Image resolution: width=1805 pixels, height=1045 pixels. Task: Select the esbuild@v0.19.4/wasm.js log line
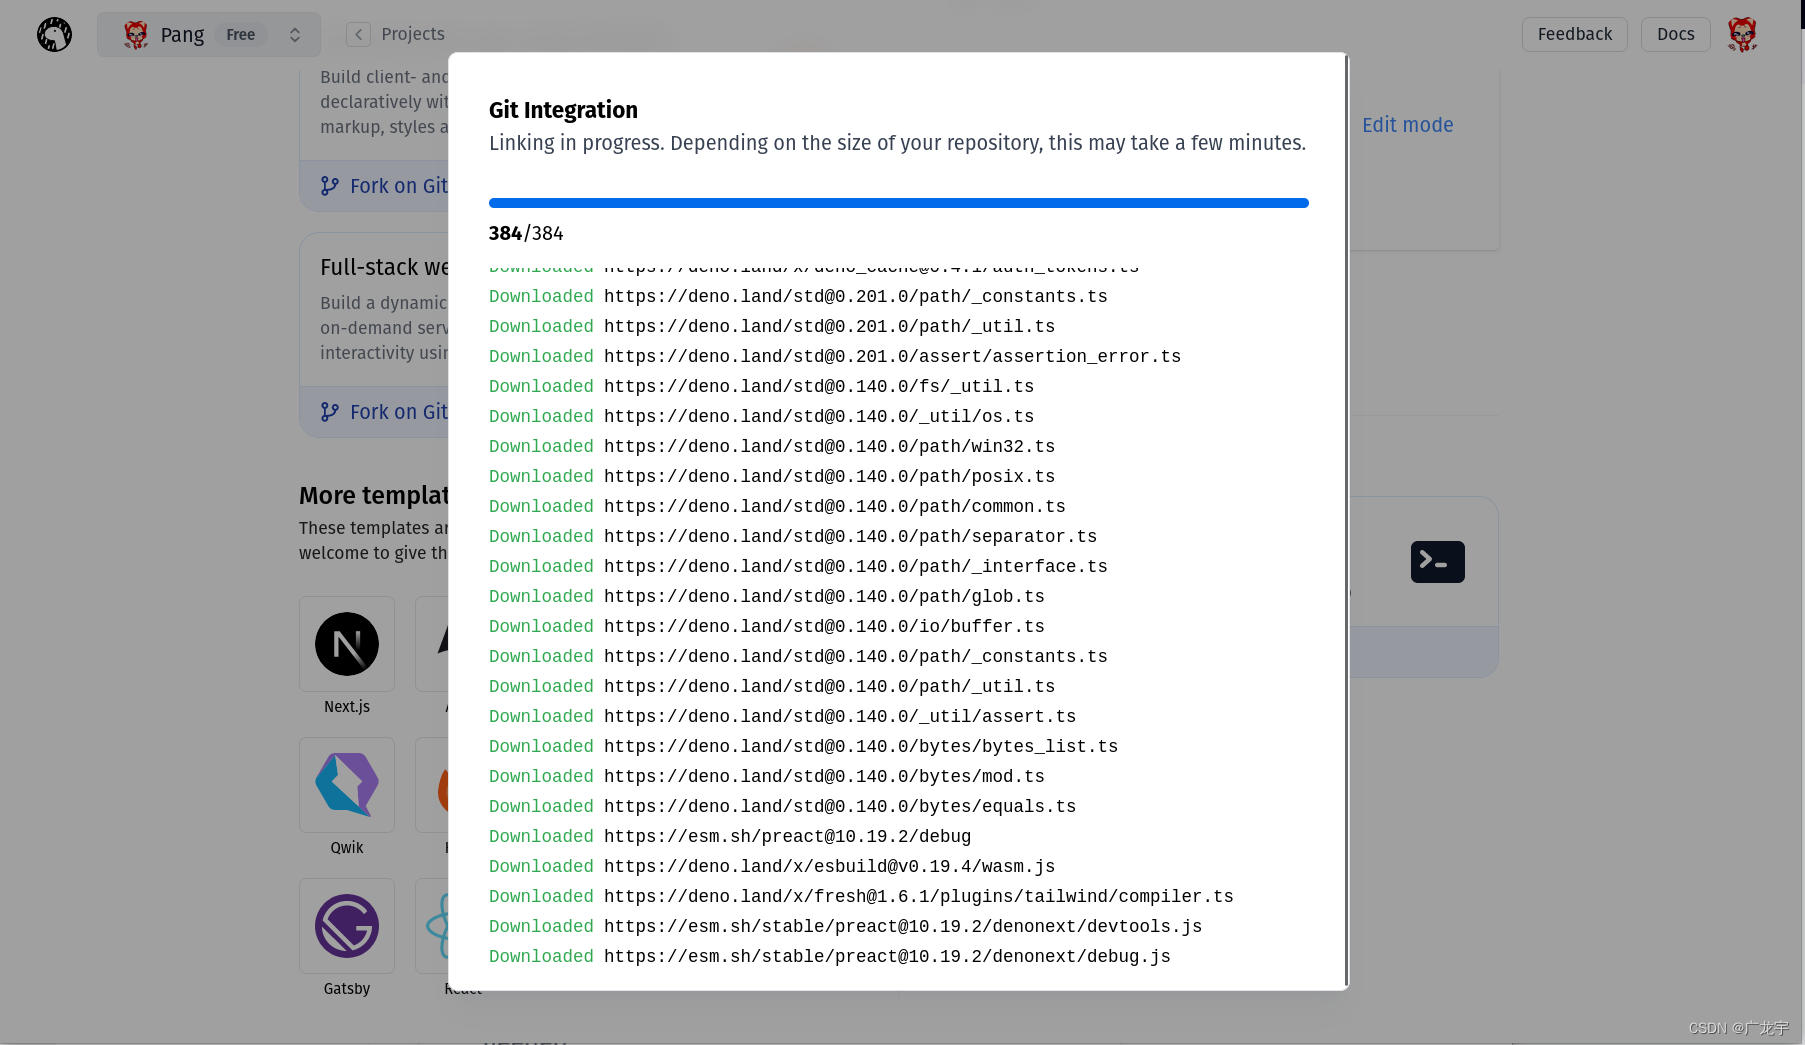pyautogui.click(x=772, y=866)
